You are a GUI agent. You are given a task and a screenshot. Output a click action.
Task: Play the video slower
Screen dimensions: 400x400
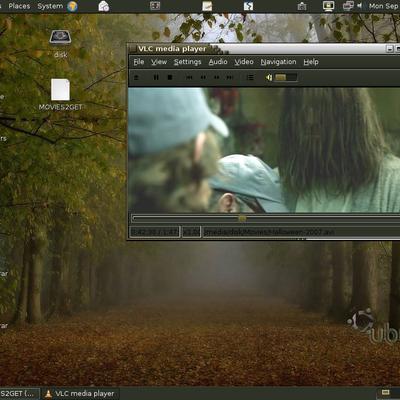point(203,77)
